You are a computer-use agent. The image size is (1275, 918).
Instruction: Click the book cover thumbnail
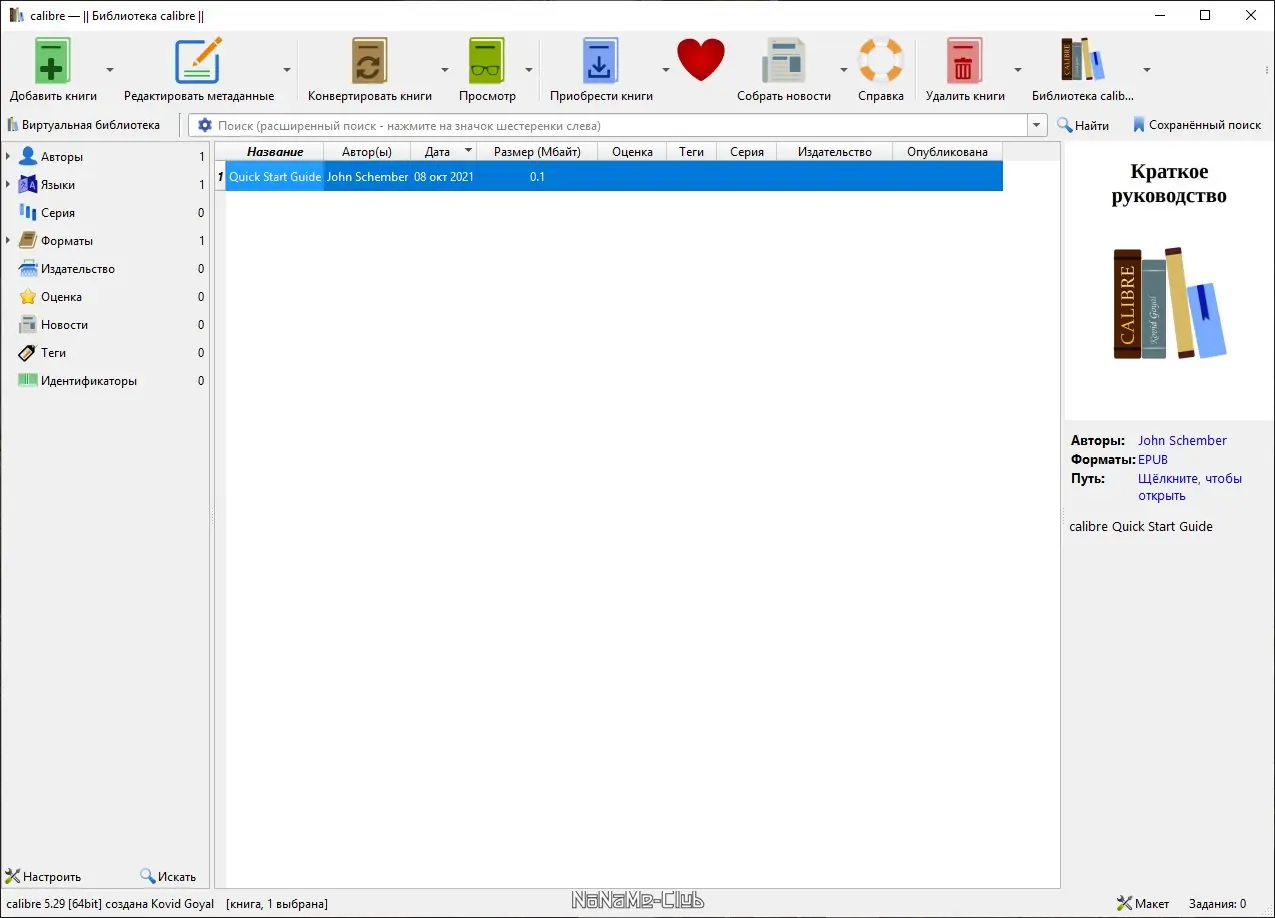click(1169, 282)
